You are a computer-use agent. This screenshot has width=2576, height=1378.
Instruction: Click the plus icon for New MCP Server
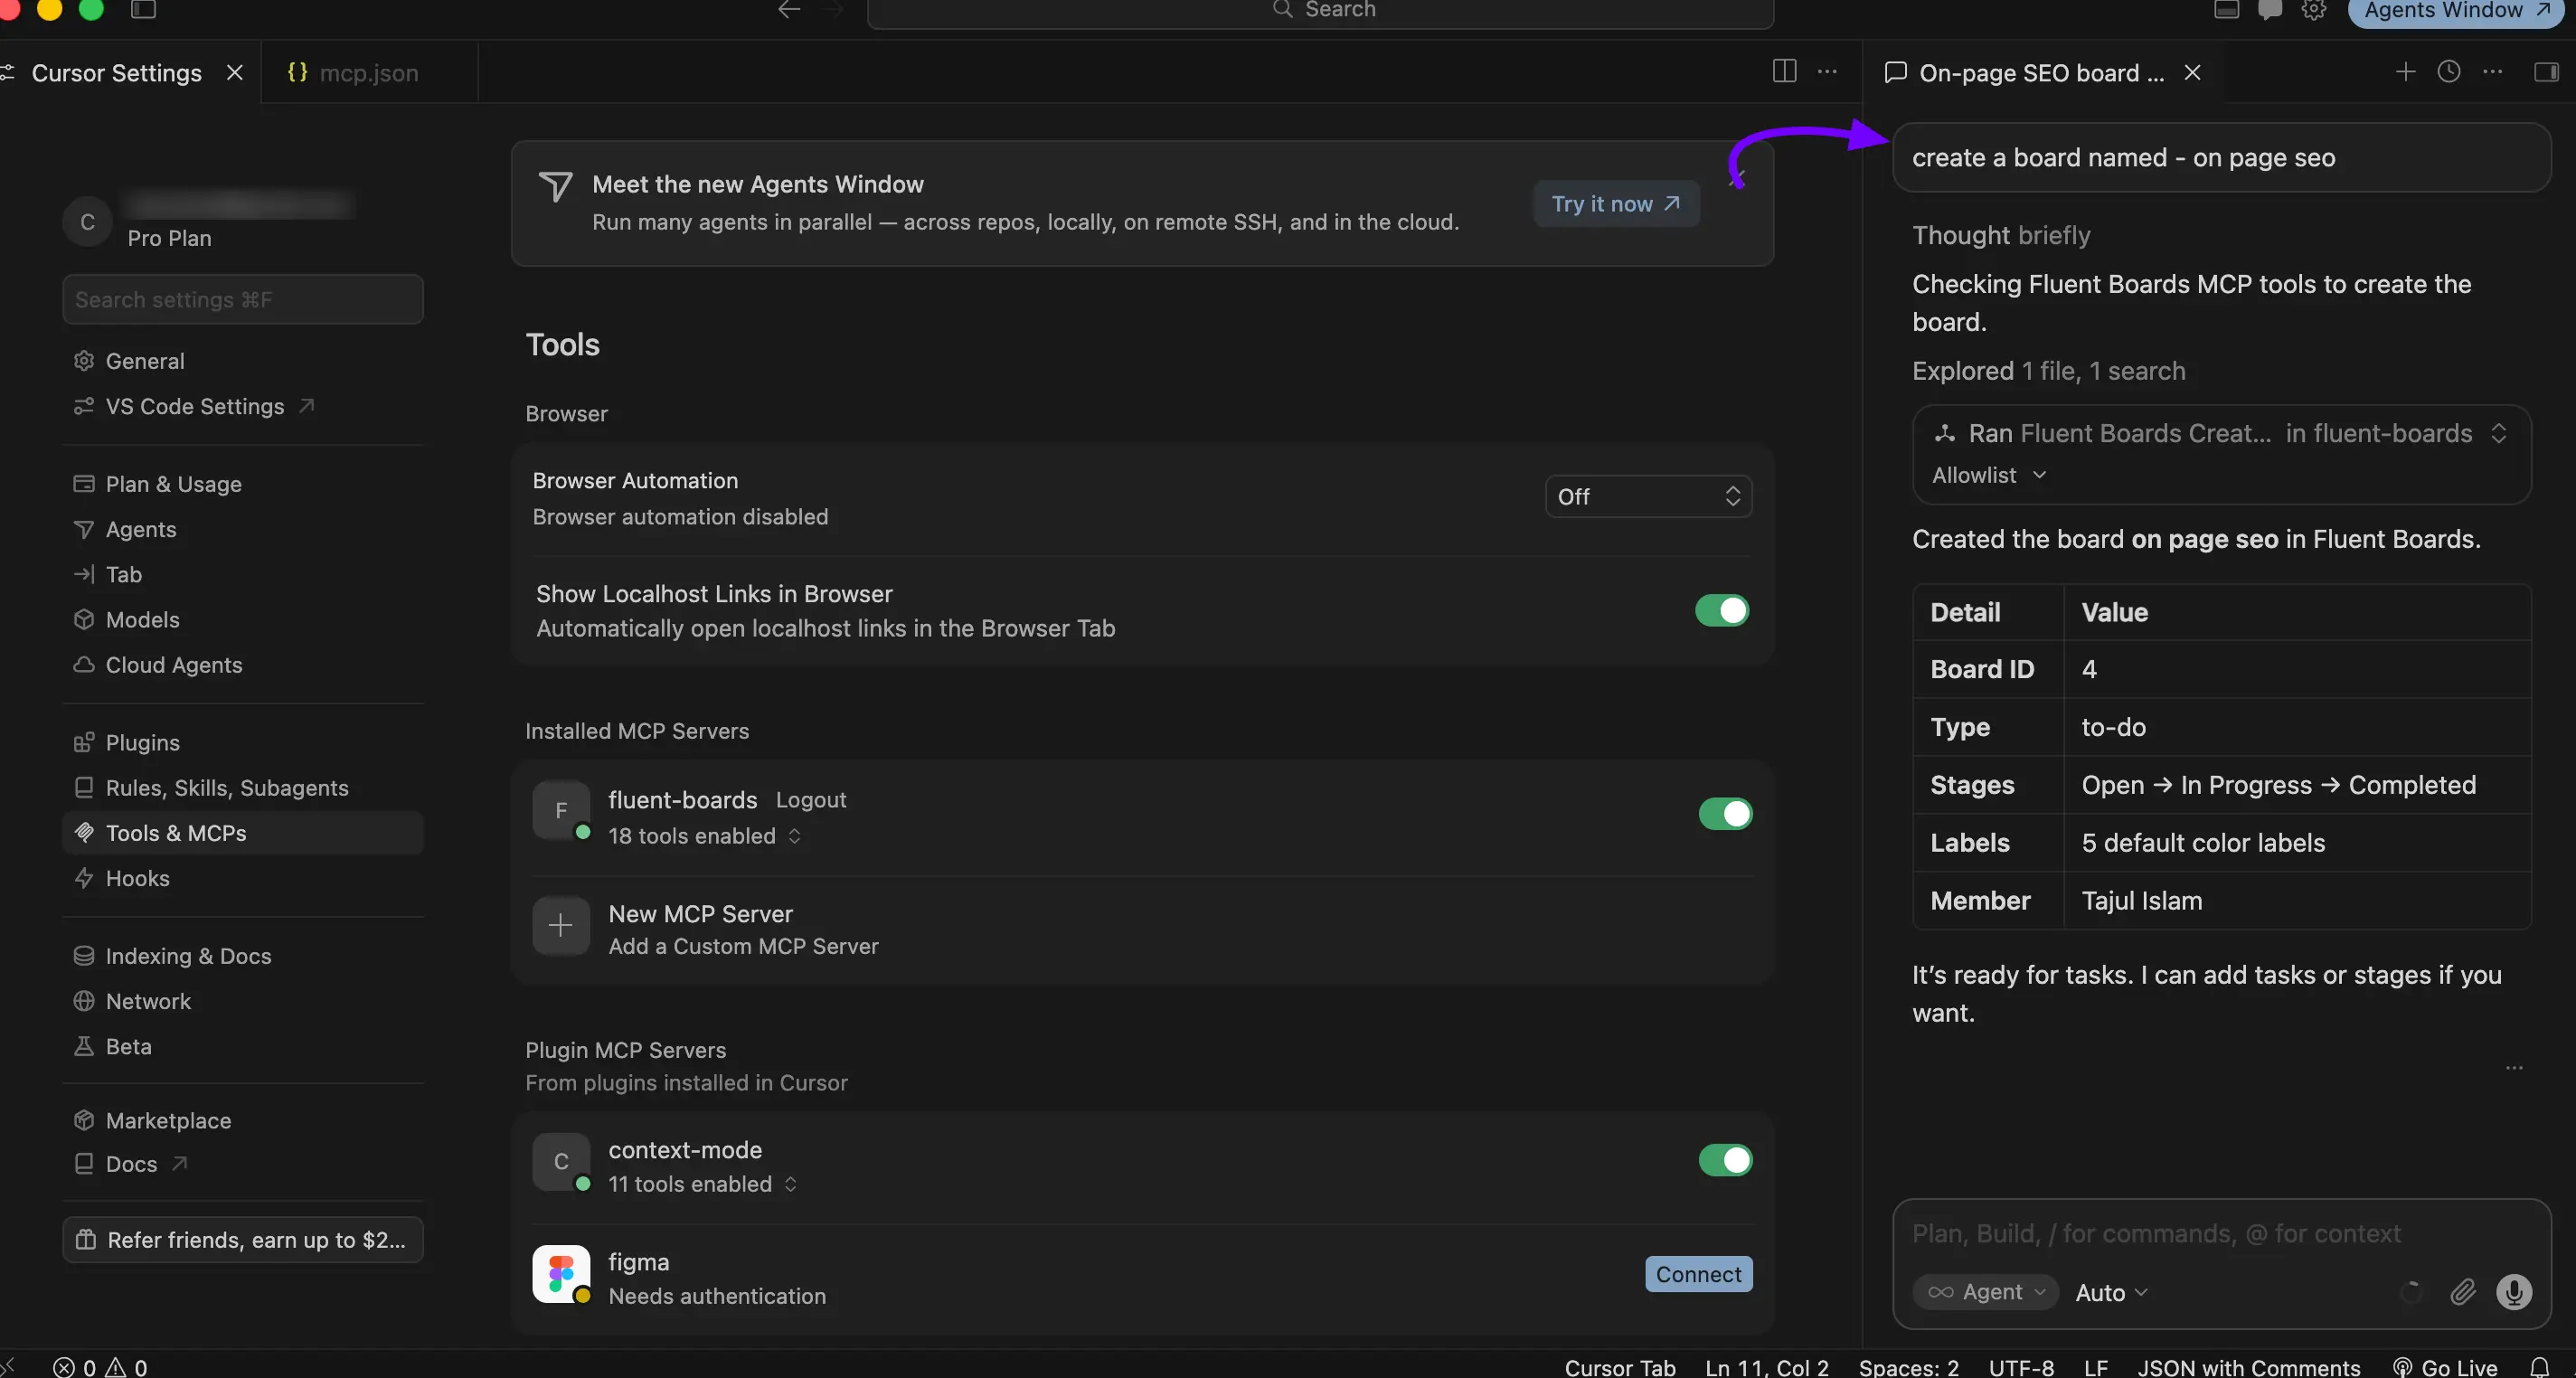click(x=561, y=926)
